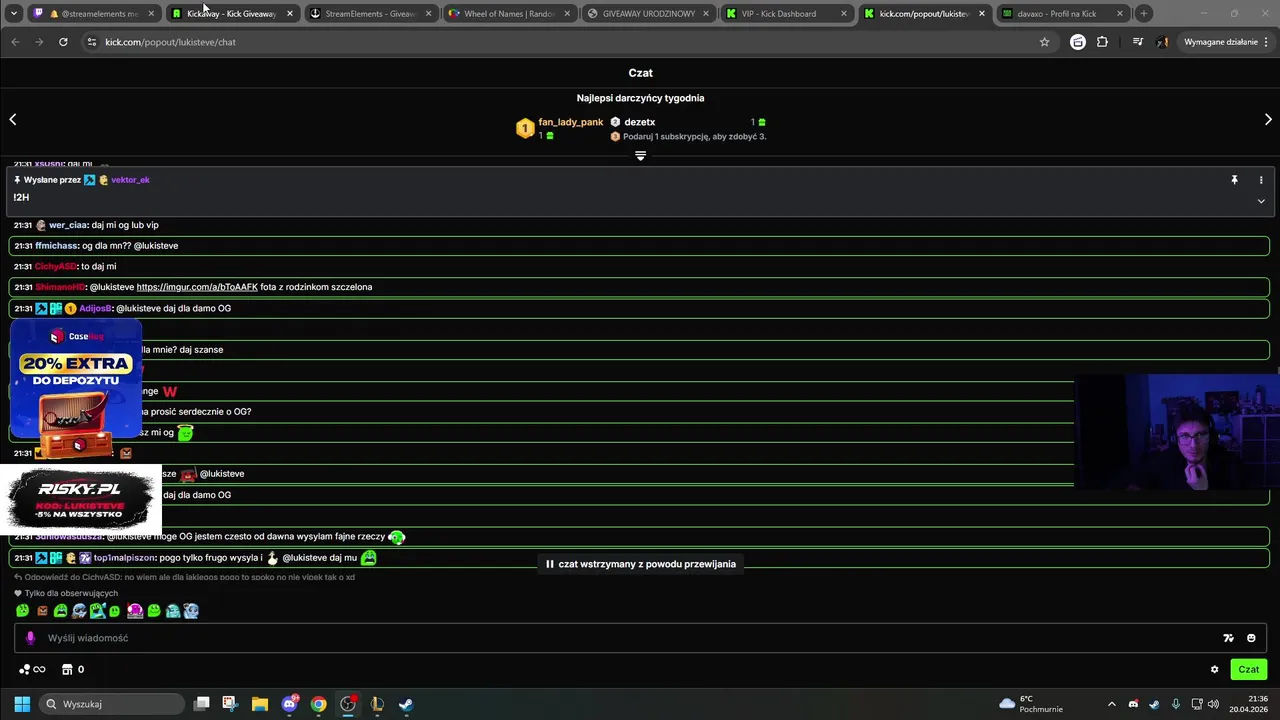
Task: Click username top1malpiszon in chat
Action: tap(124, 558)
